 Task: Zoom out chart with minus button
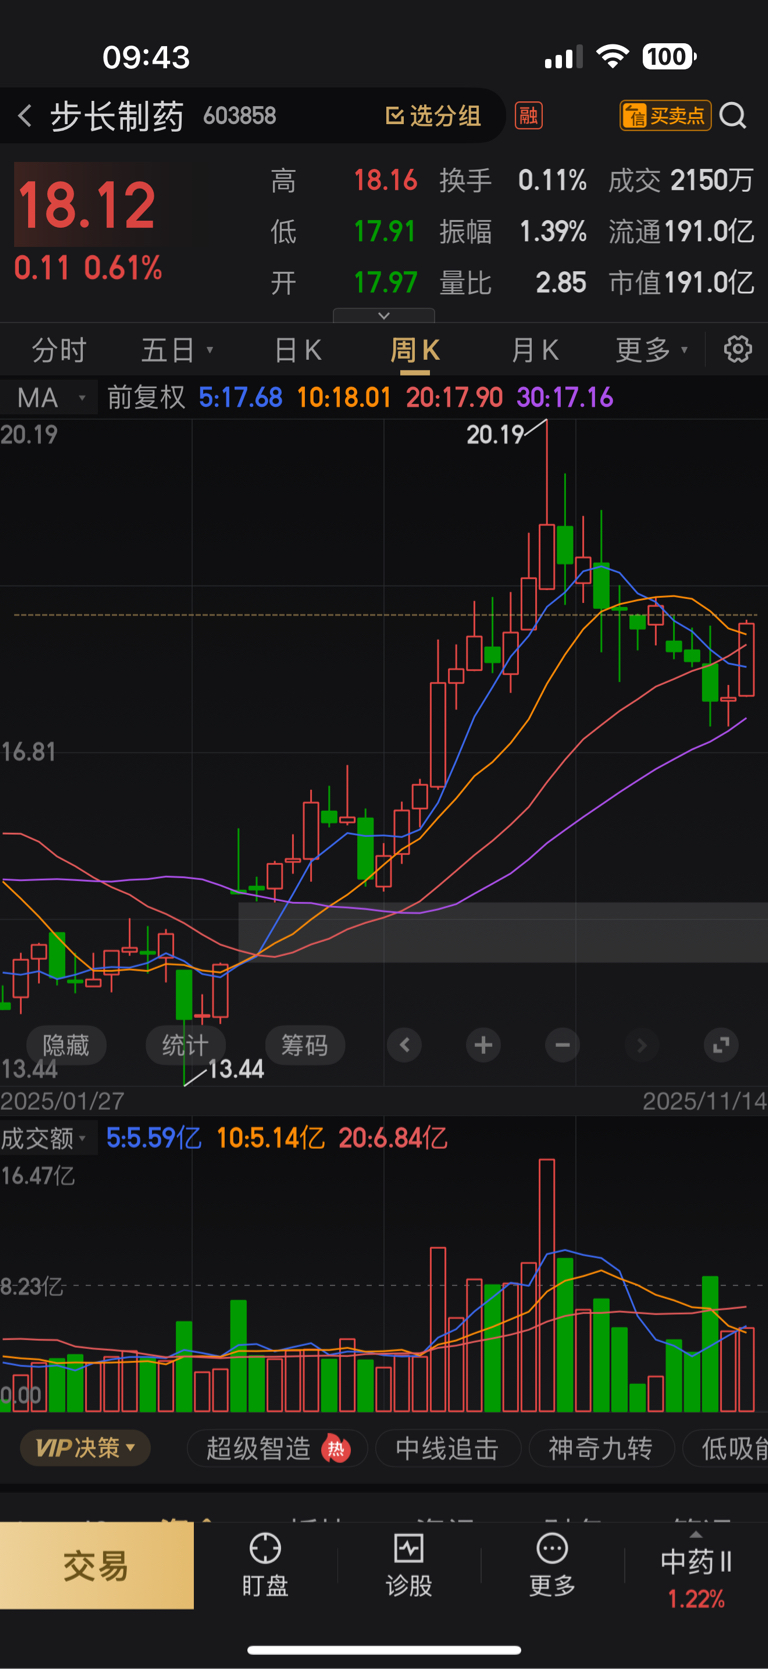[562, 1045]
